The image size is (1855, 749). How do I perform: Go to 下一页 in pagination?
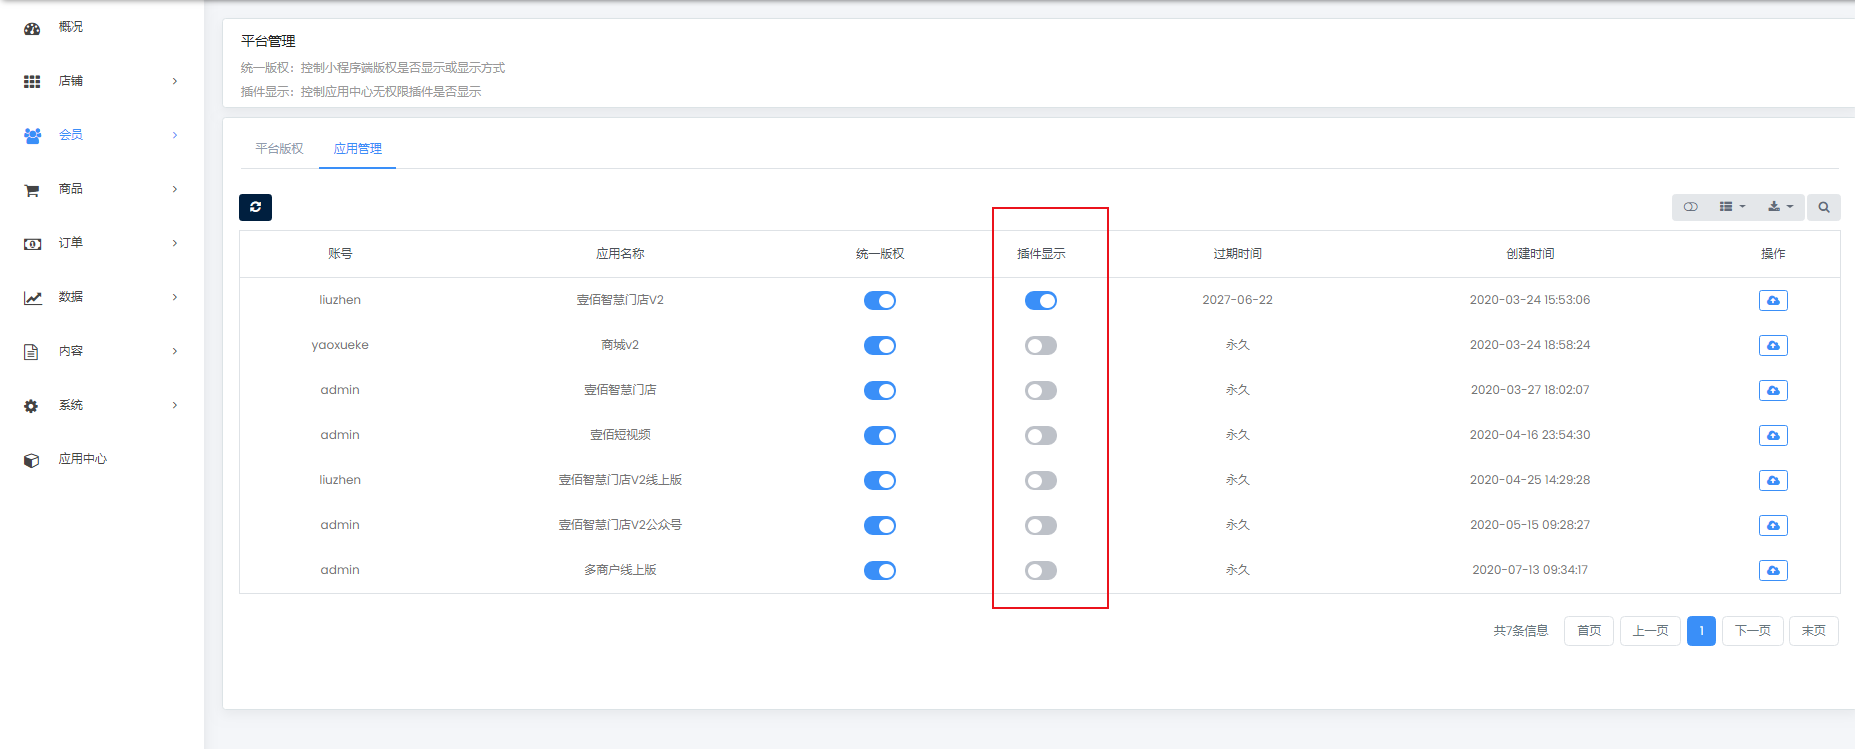(1752, 631)
